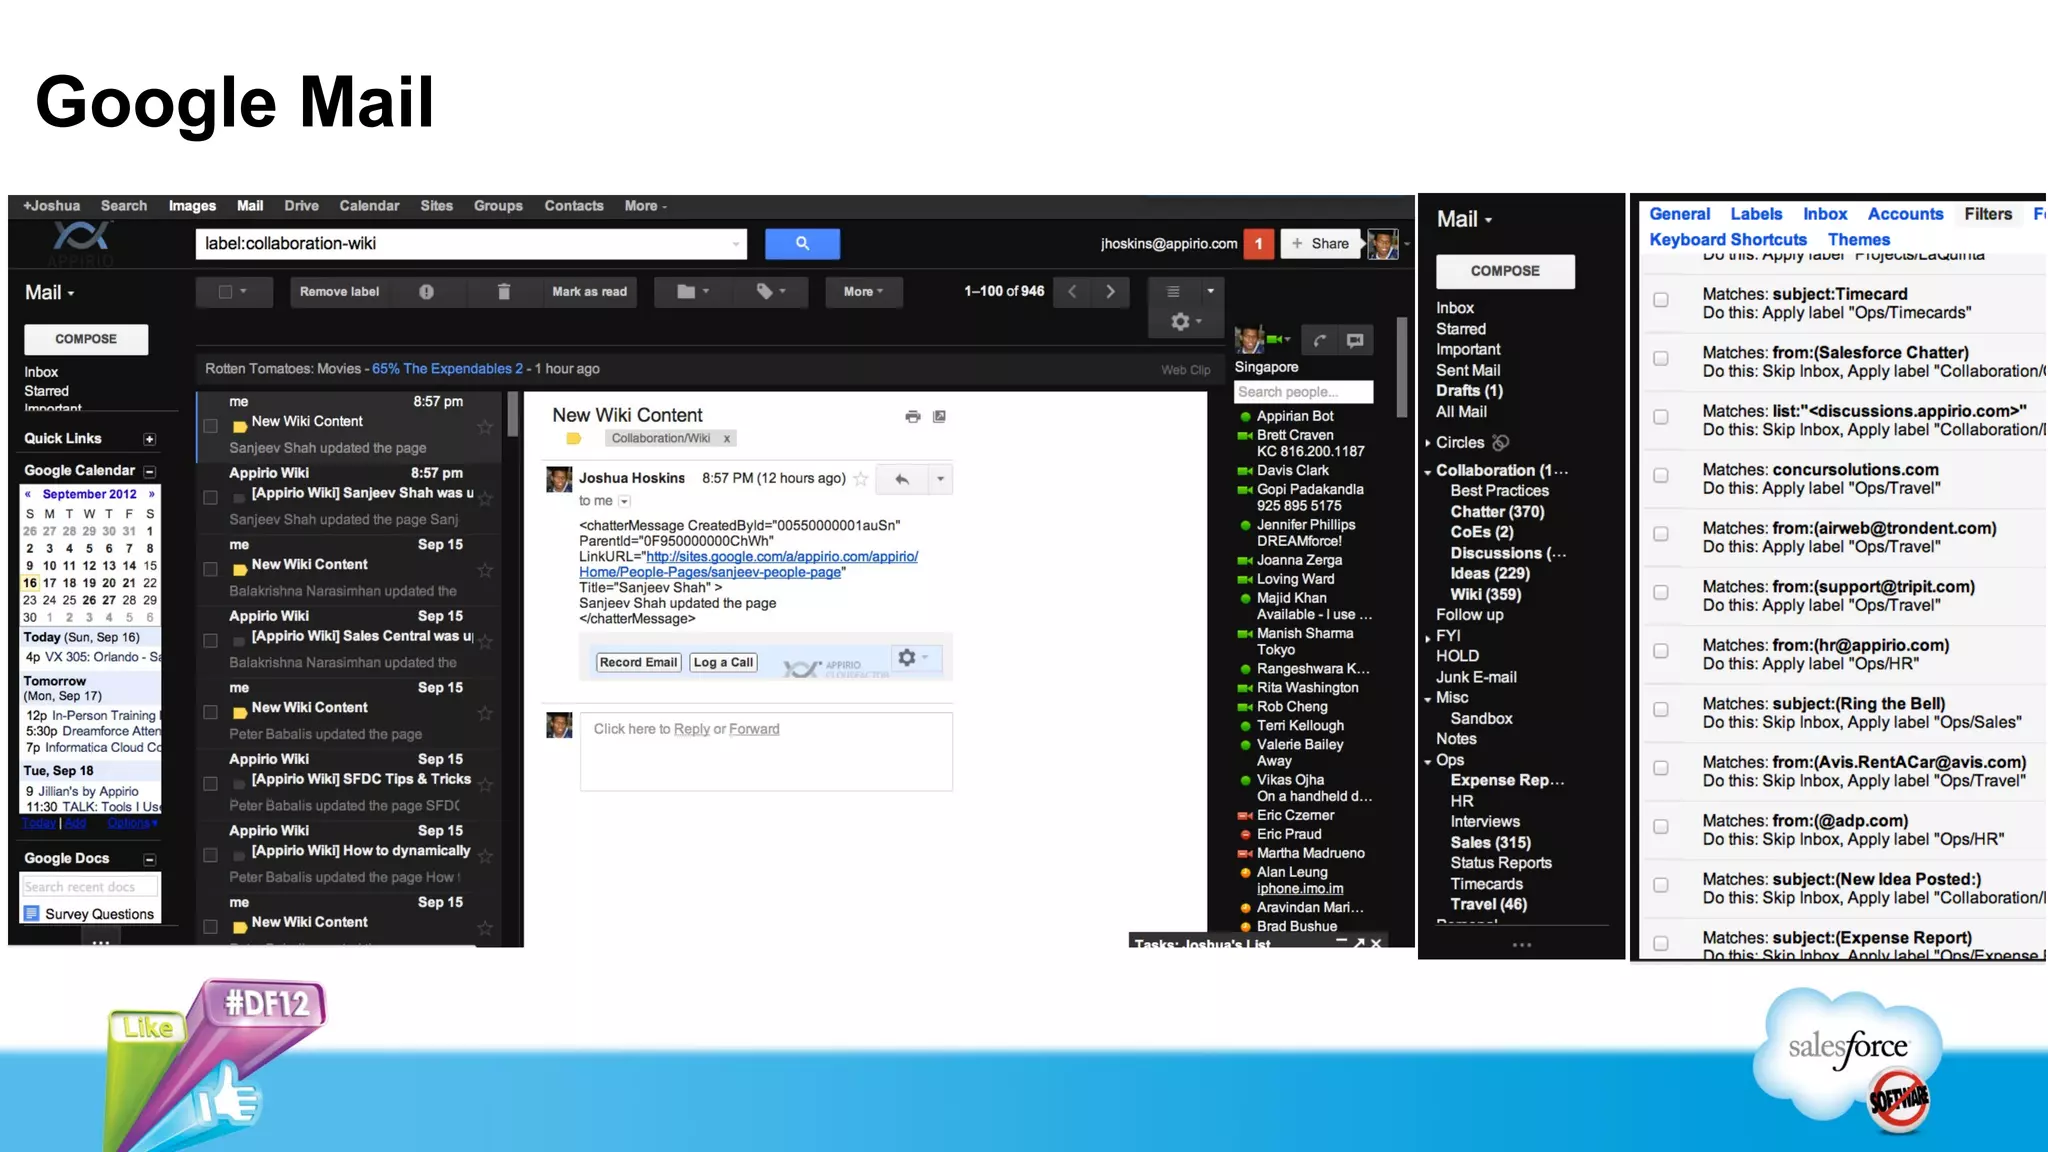
Task: Check the SFDC Tips & Tricks email
Action: pyautogui.click(x=211, y=784)
